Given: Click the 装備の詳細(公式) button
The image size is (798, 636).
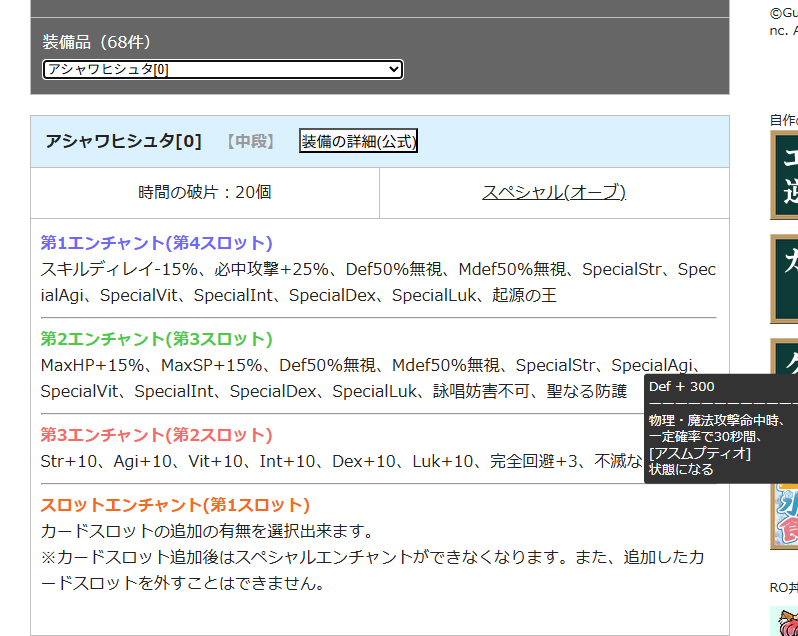Looking at the screenshot, I should [x=358, y=141].
